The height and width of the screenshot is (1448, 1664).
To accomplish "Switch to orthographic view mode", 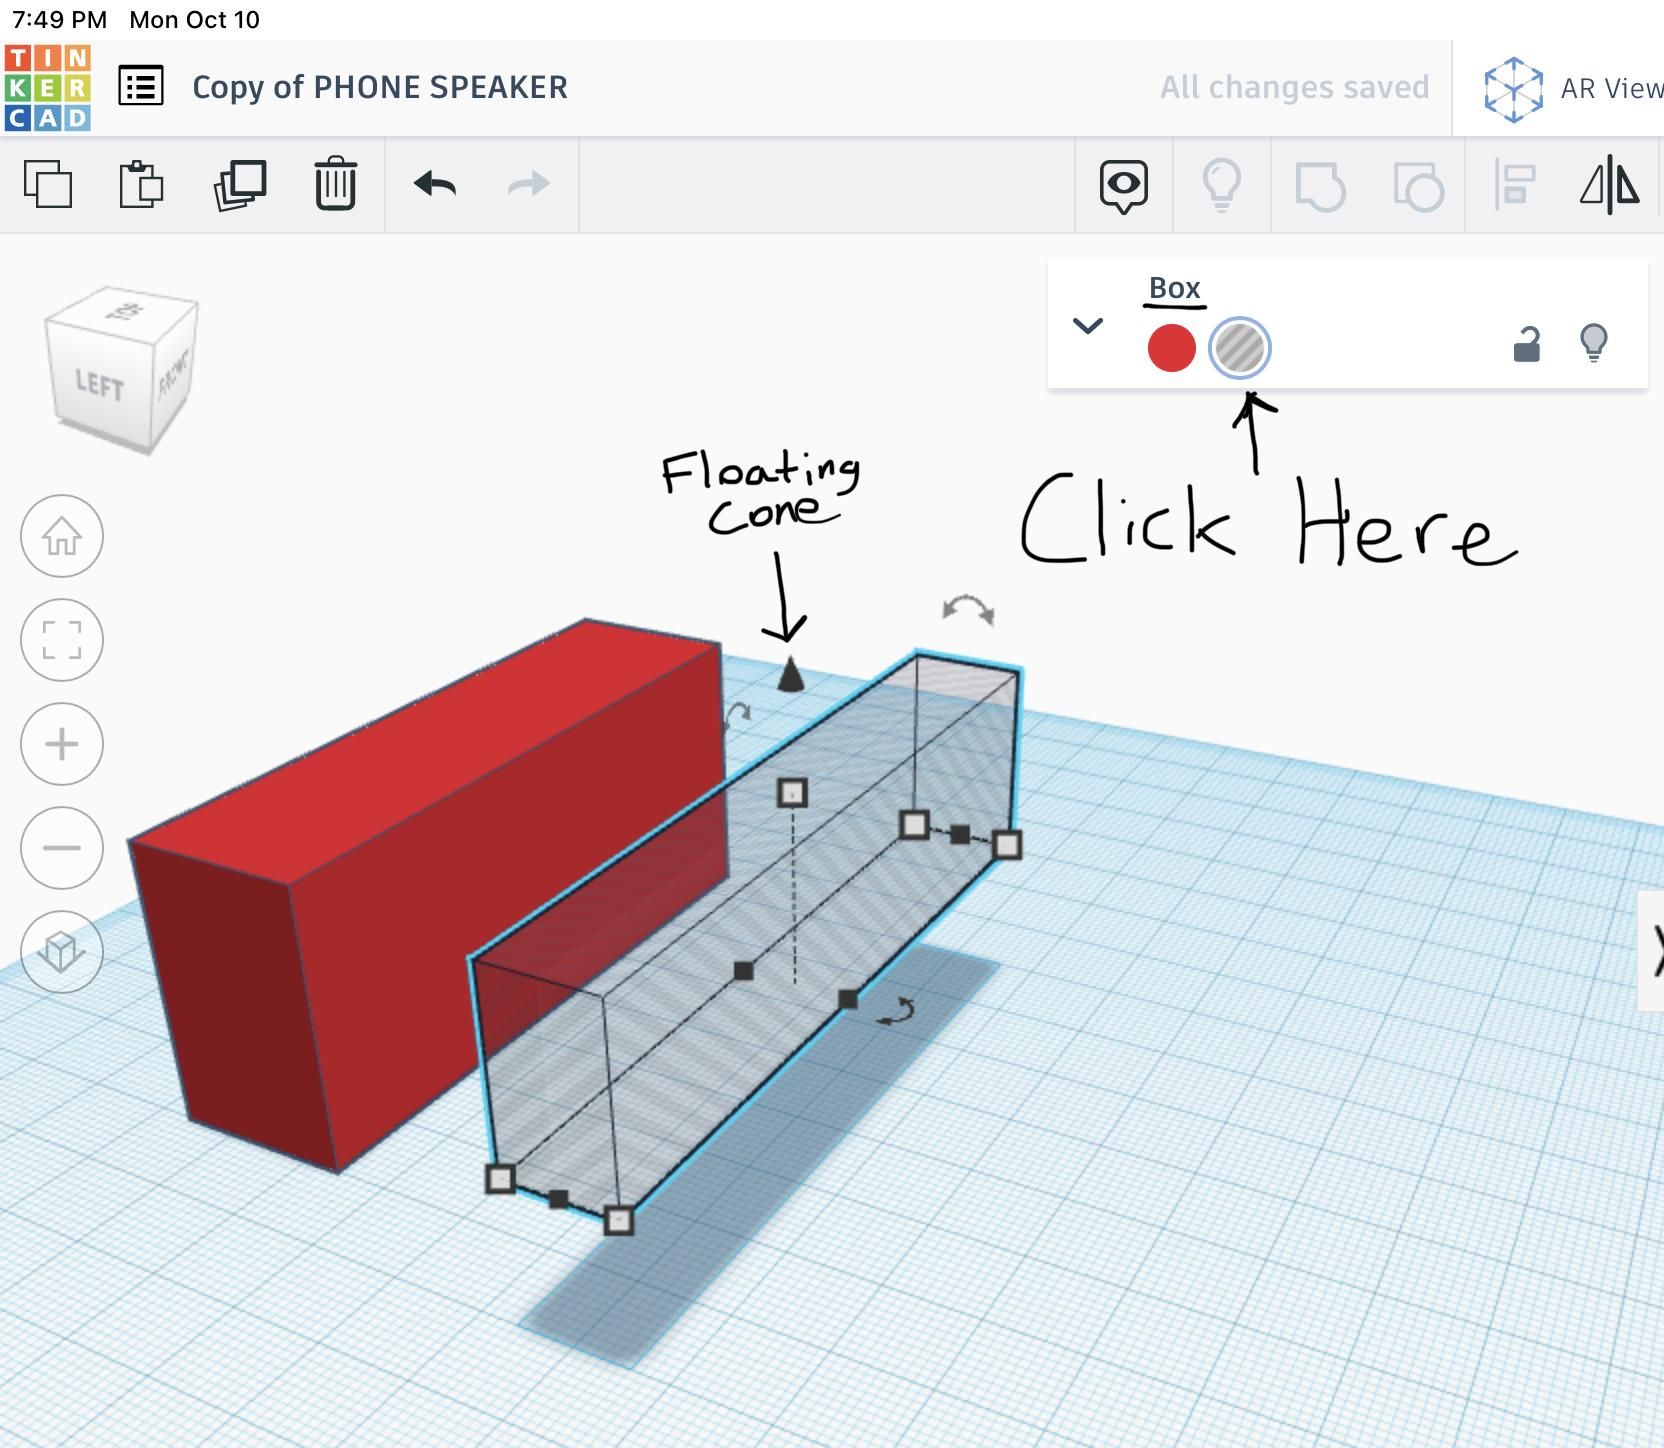I will point(62,952).
